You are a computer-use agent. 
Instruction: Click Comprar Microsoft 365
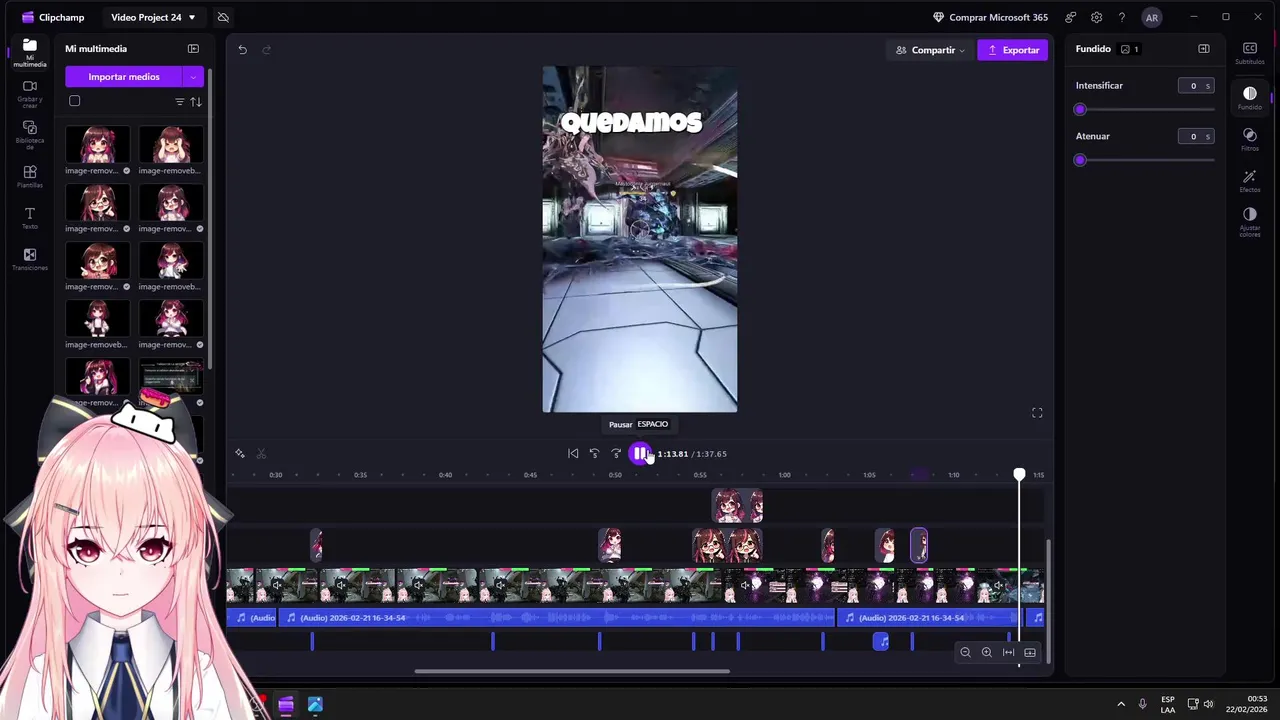990,17
